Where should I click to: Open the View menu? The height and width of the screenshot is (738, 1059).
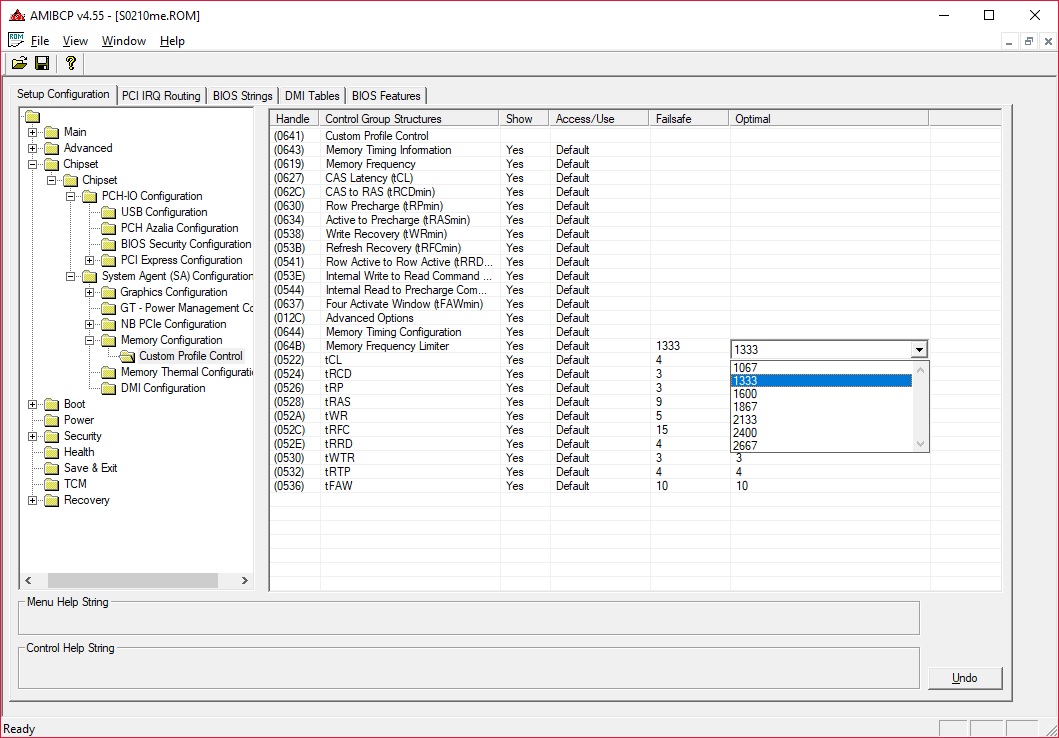[x=75, y=41]
